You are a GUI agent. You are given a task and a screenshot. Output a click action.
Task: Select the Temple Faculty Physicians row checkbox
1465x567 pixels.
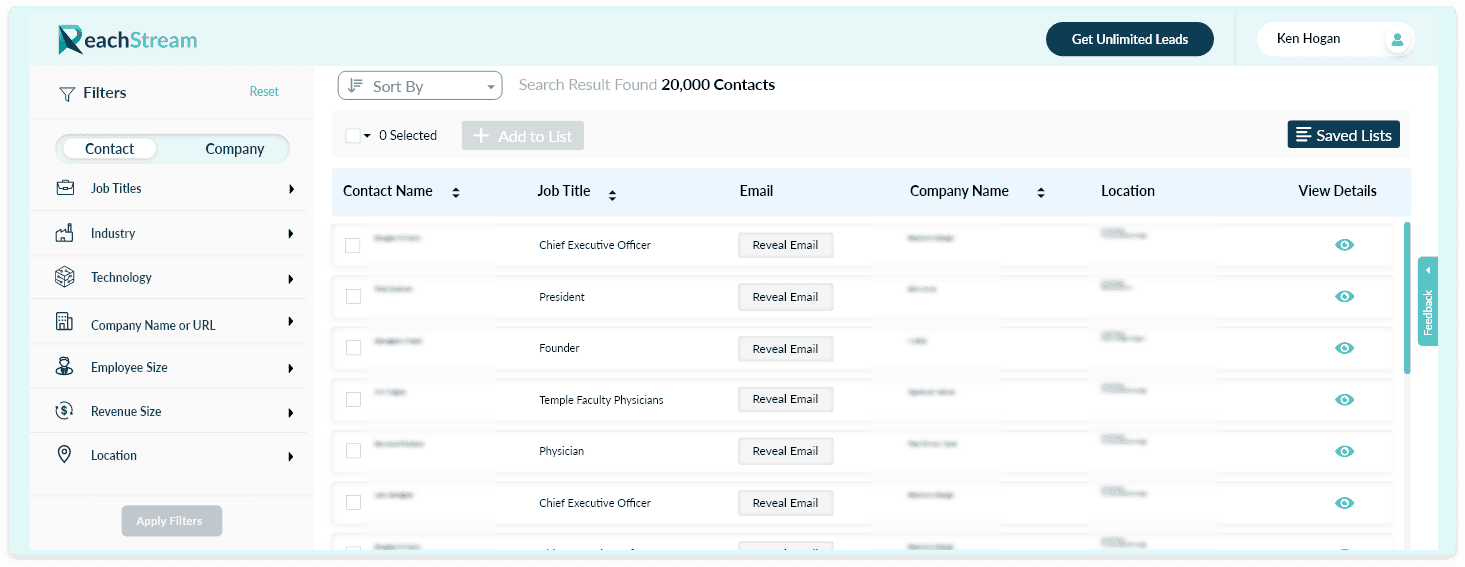[353, 400]
